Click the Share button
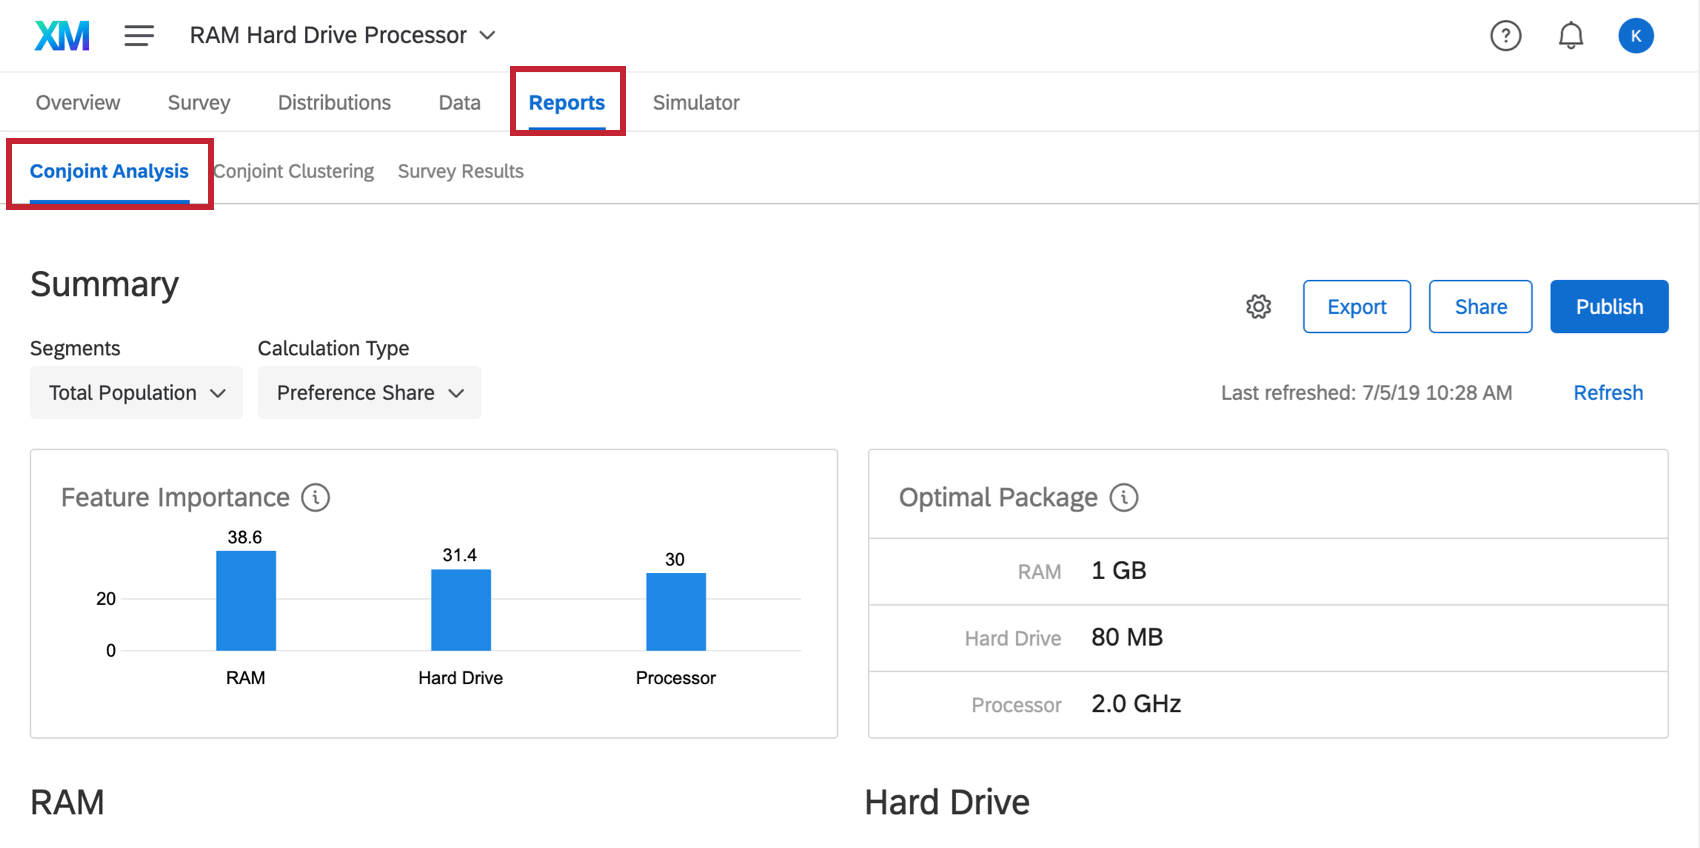This screenshot has height=848, width=1700. click(1481, 307)
